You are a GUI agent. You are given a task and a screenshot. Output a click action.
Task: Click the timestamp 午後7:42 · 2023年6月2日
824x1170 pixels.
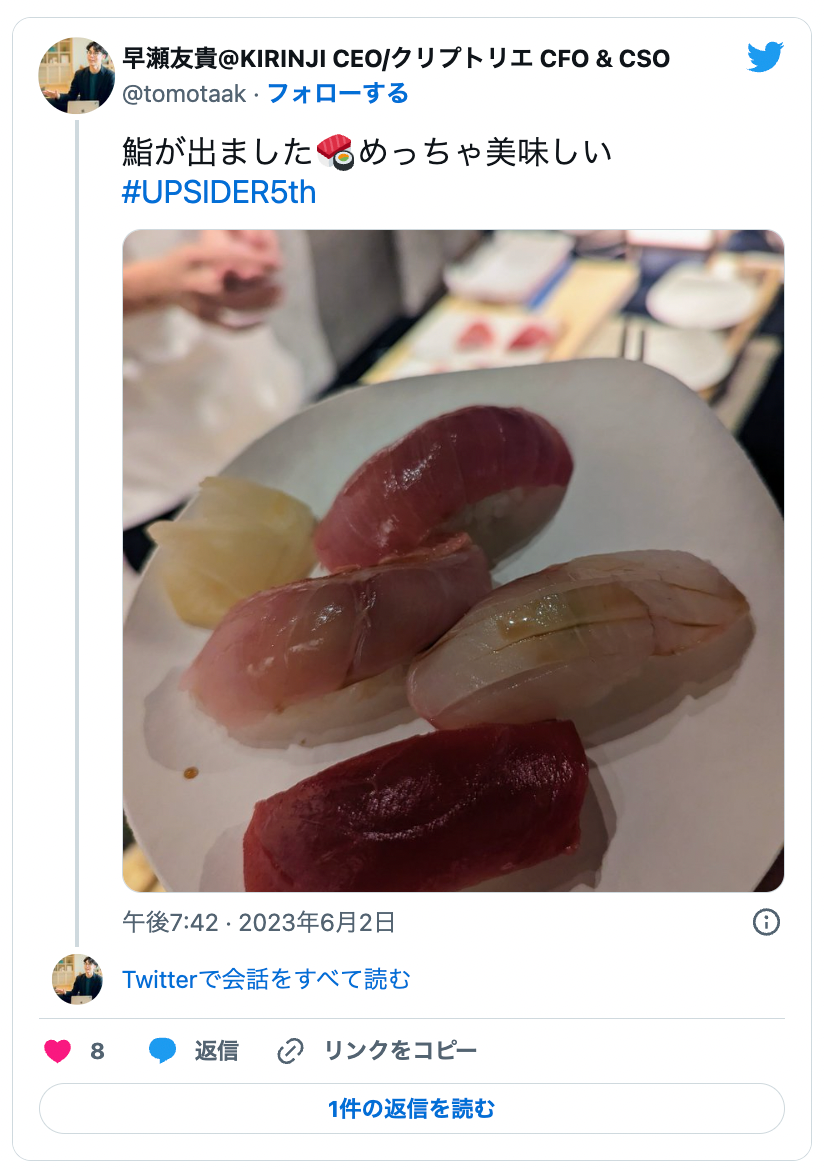pyautogui.click(x=258, y=922)
